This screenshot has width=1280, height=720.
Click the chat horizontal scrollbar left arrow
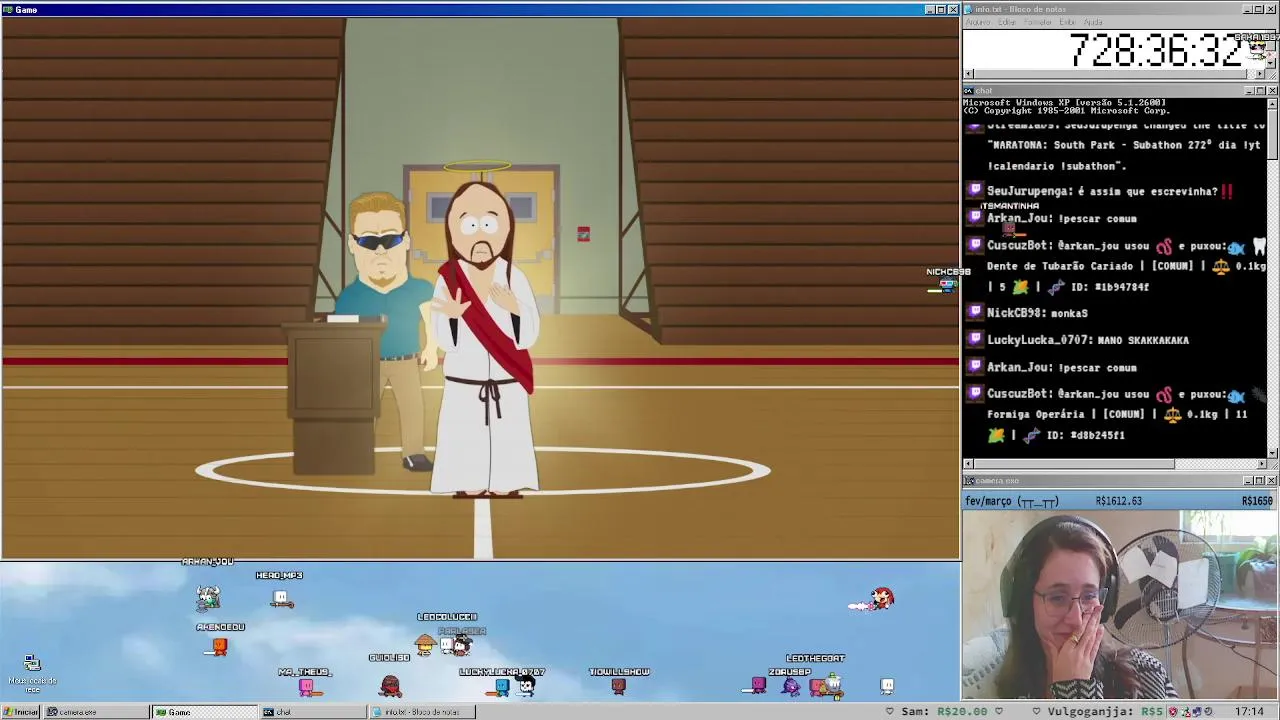pyautogui.click(x=967, y=464)
